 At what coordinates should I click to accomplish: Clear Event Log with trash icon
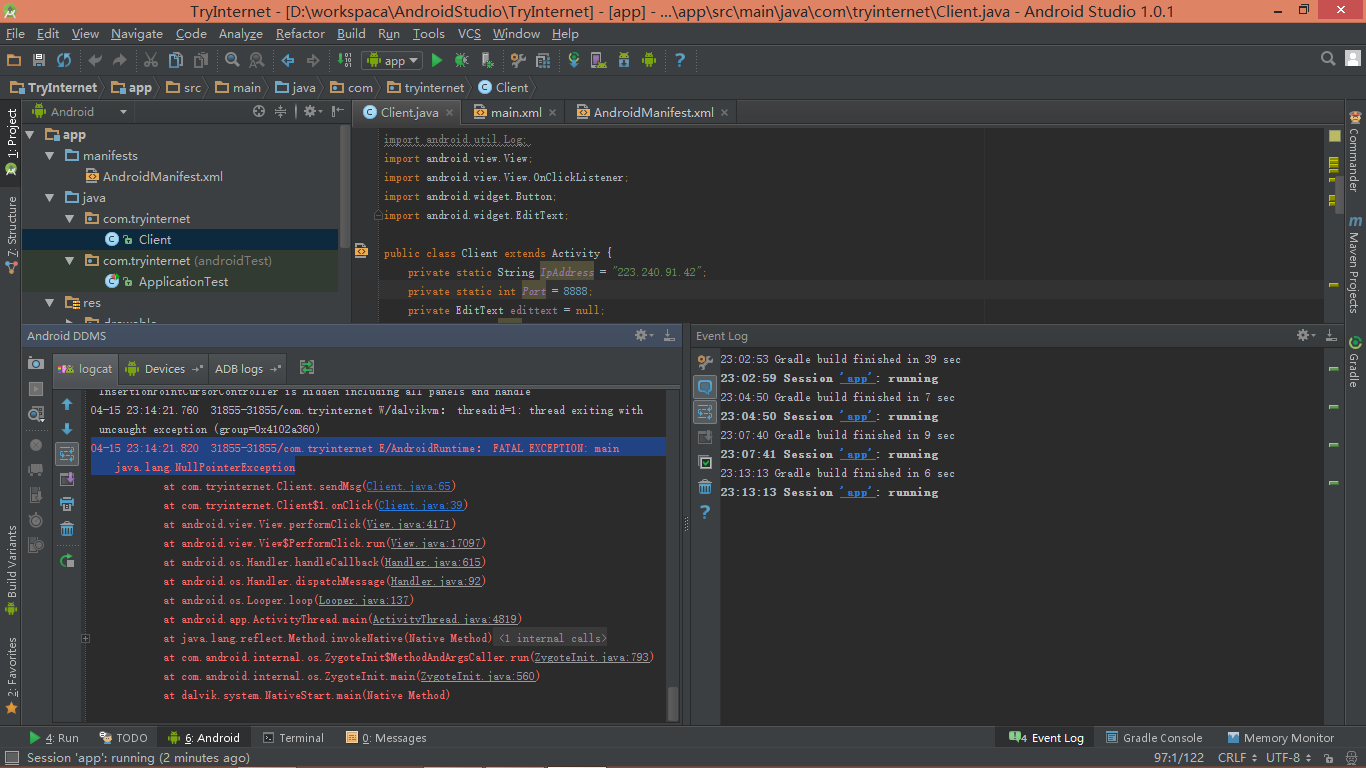tap(705, 487)
